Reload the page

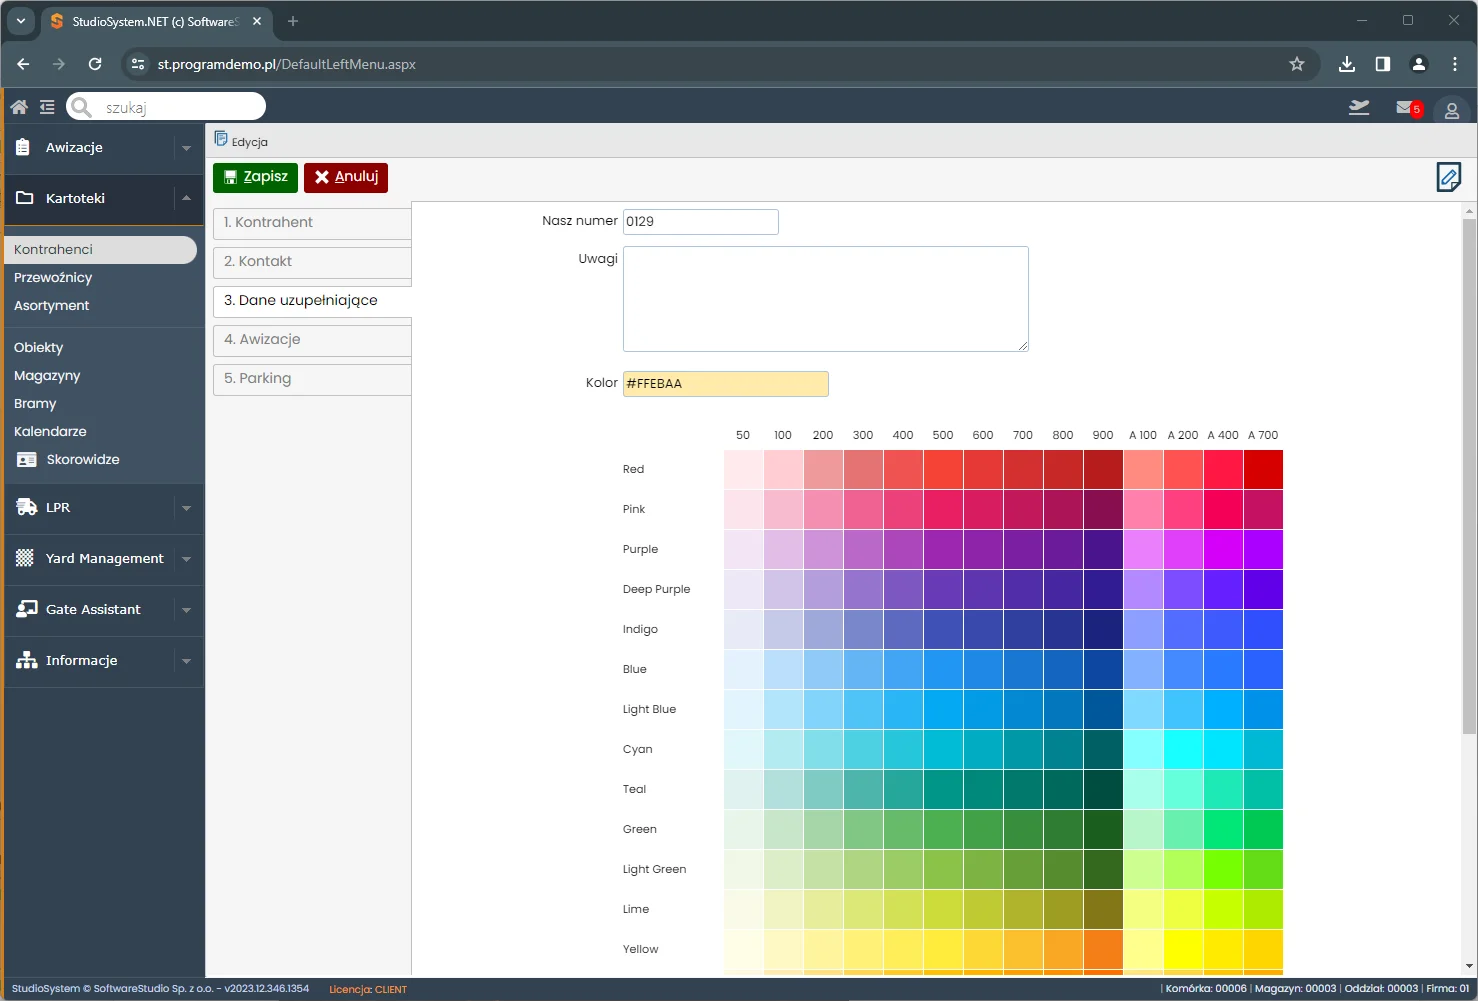click(95, 64)
